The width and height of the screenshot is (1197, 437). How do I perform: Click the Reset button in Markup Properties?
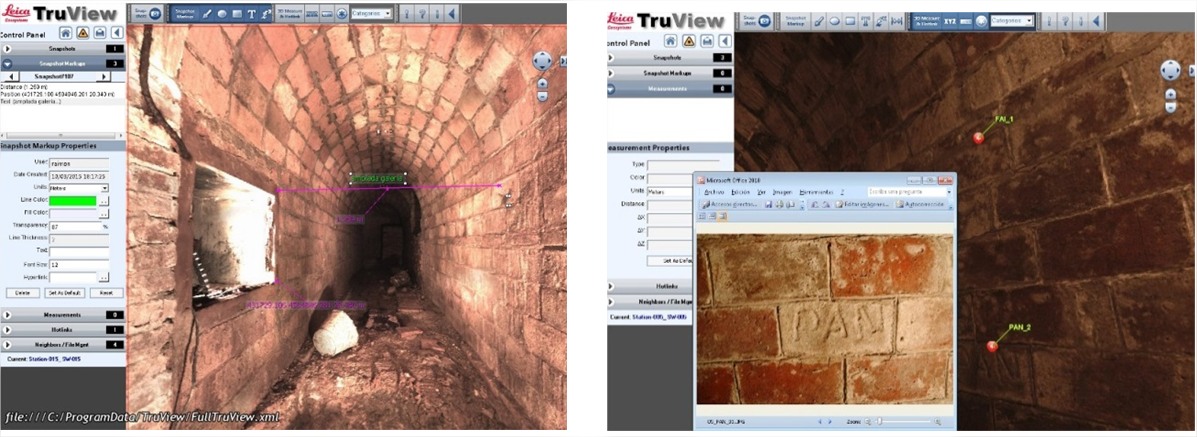(x=106, y=293)
